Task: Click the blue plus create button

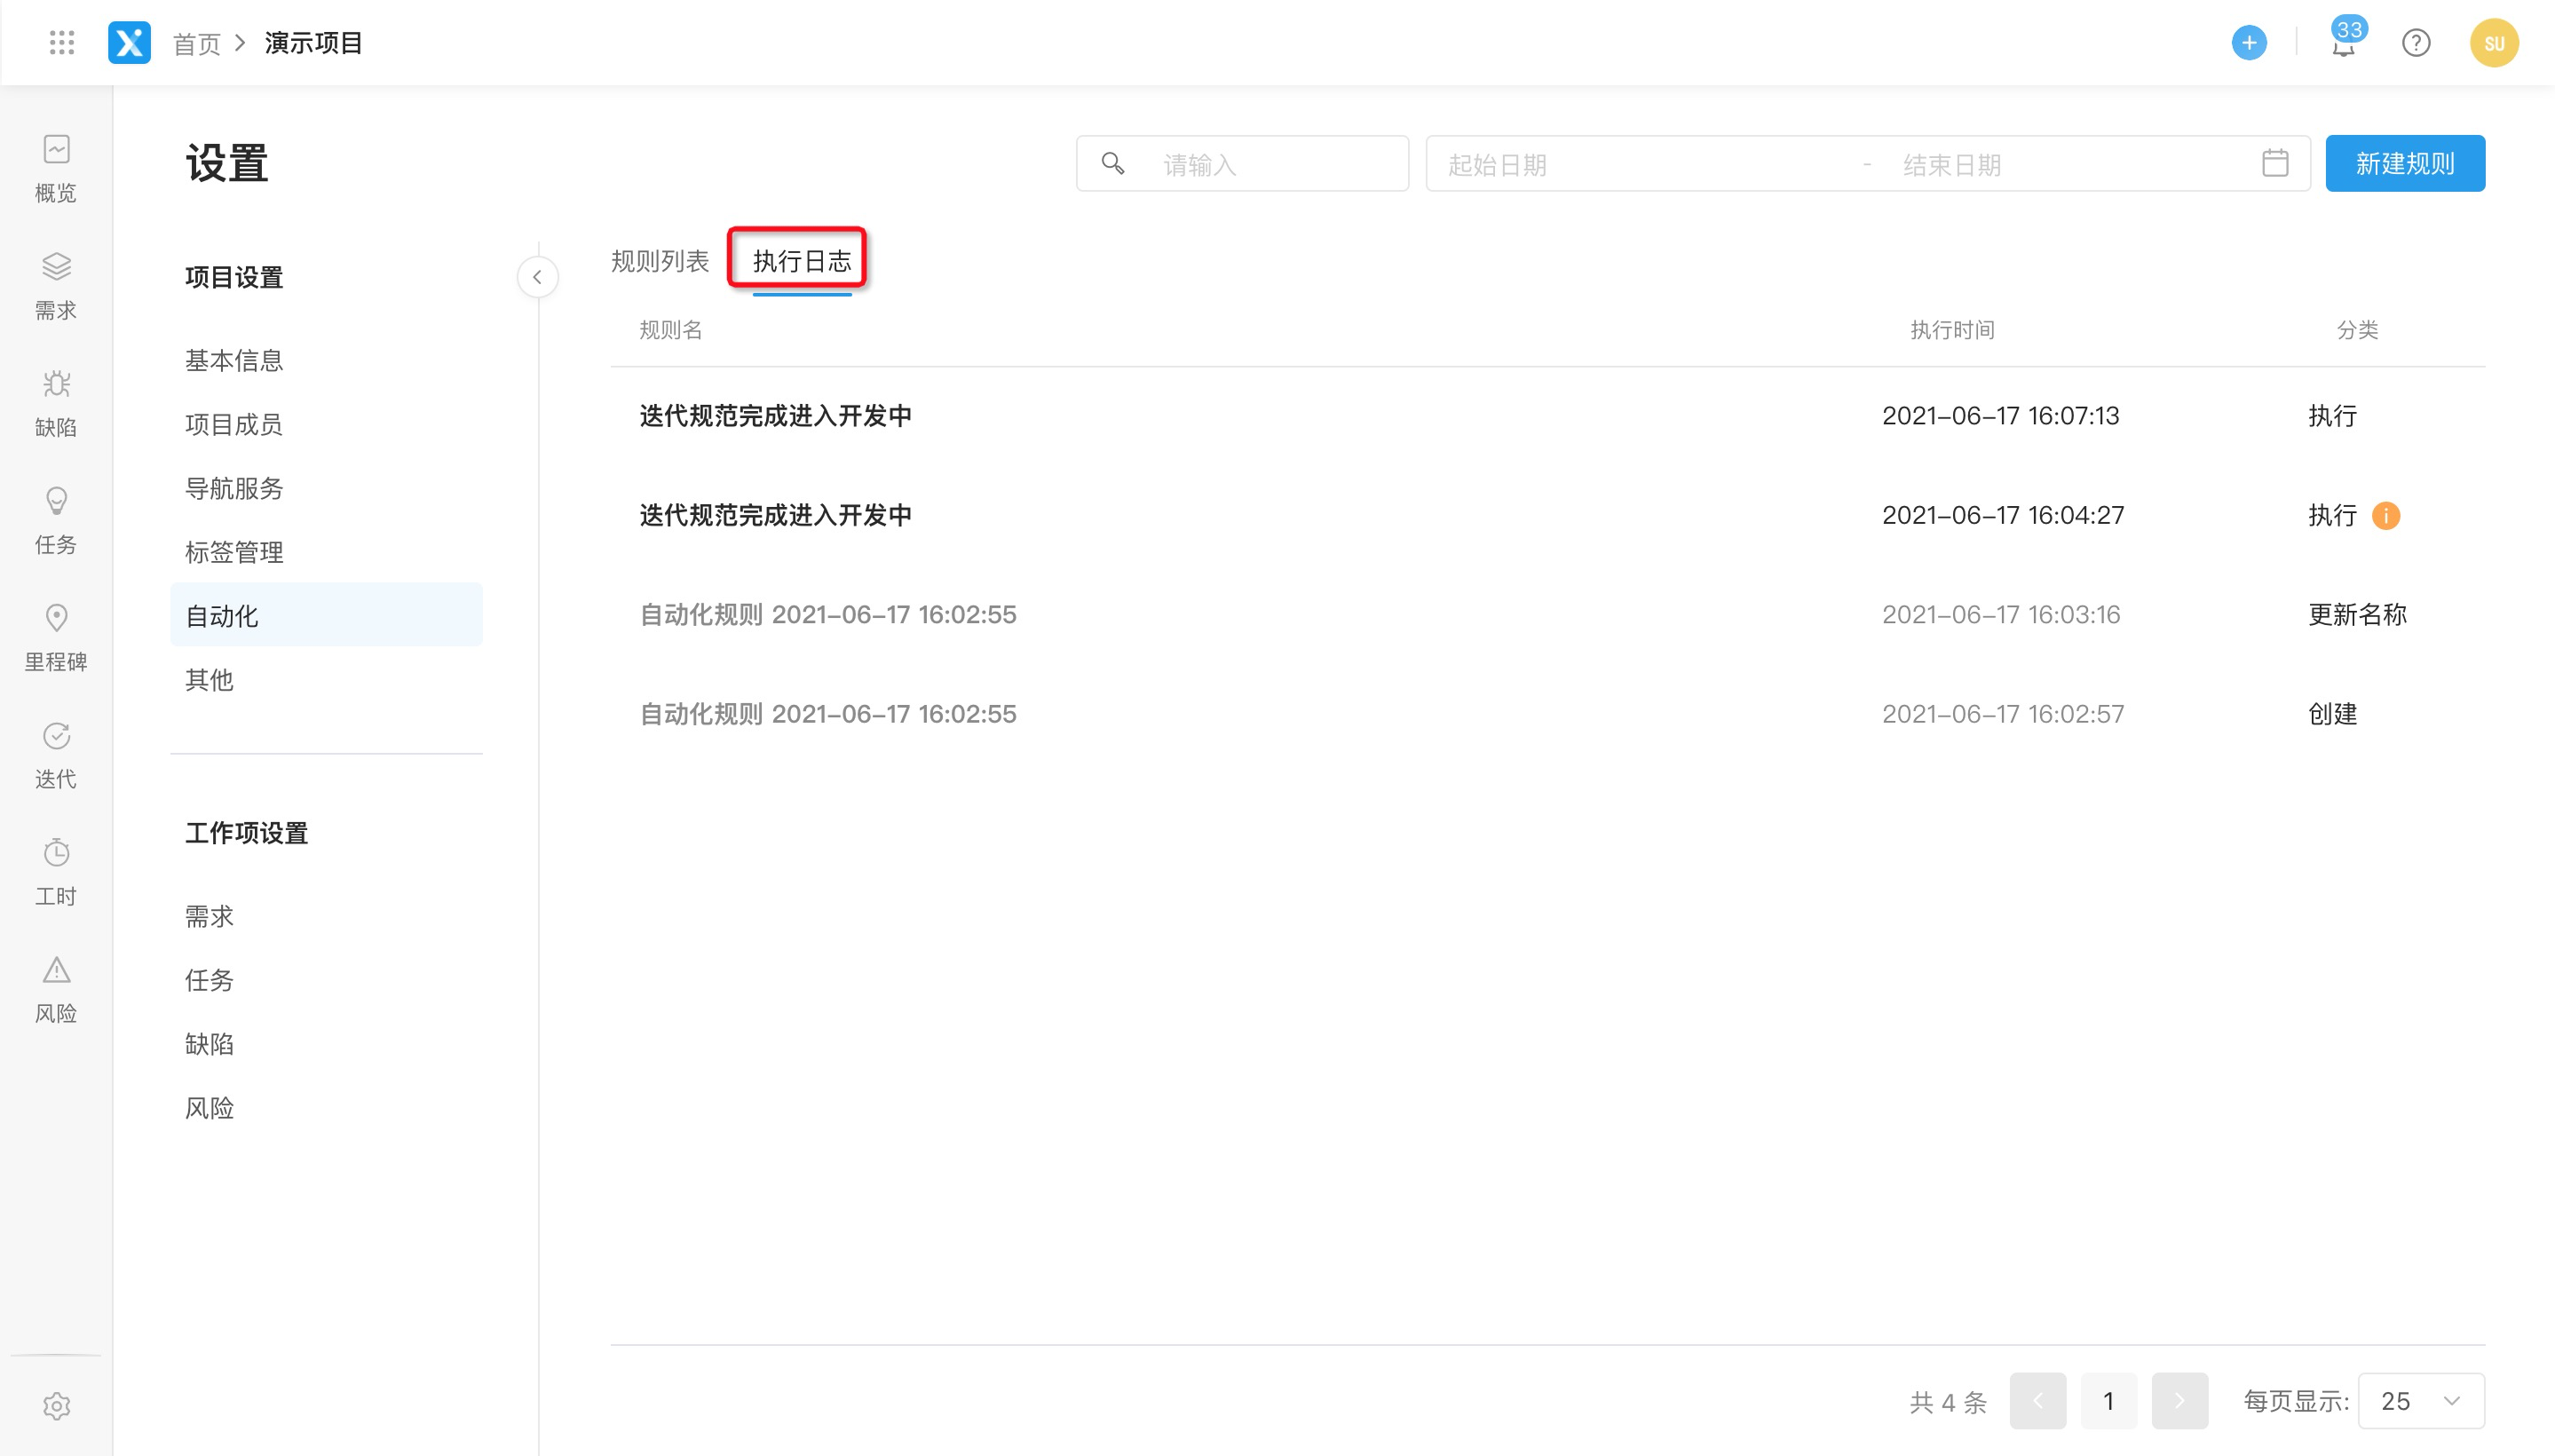Action: [x=2249, y=43]
